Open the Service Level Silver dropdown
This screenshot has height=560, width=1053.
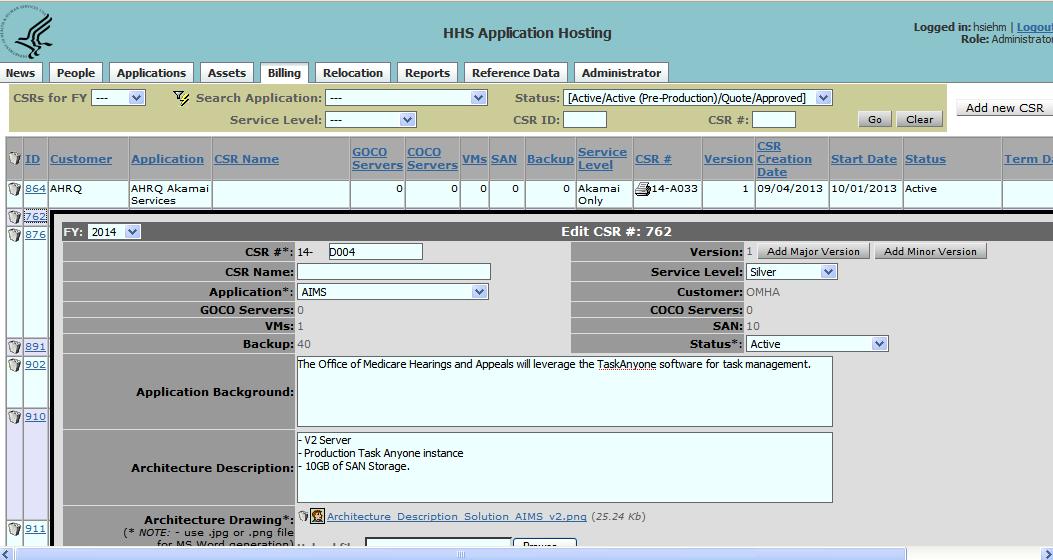[x=791, y=272]
